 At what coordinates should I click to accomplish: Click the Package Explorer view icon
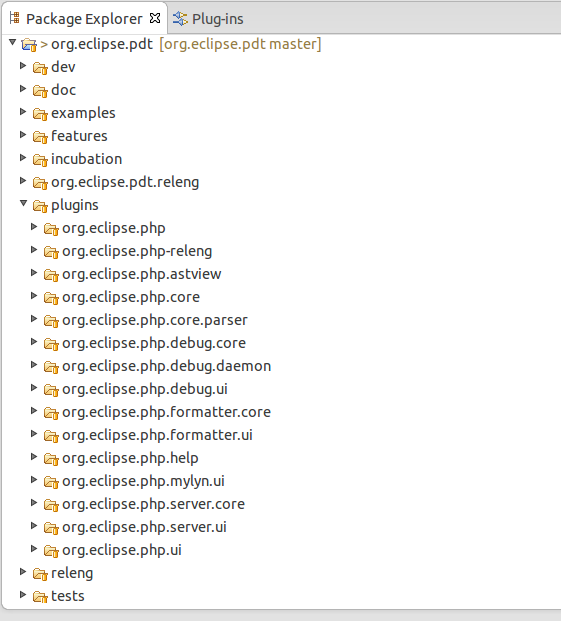(x=15, y=18)
